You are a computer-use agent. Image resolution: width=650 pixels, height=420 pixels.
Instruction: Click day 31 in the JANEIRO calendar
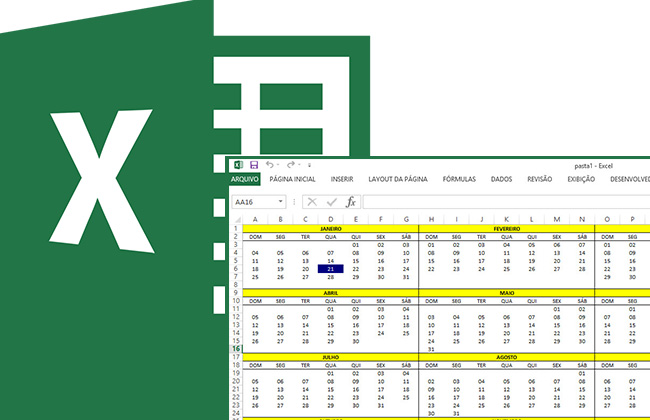click(x=406, y=277)
